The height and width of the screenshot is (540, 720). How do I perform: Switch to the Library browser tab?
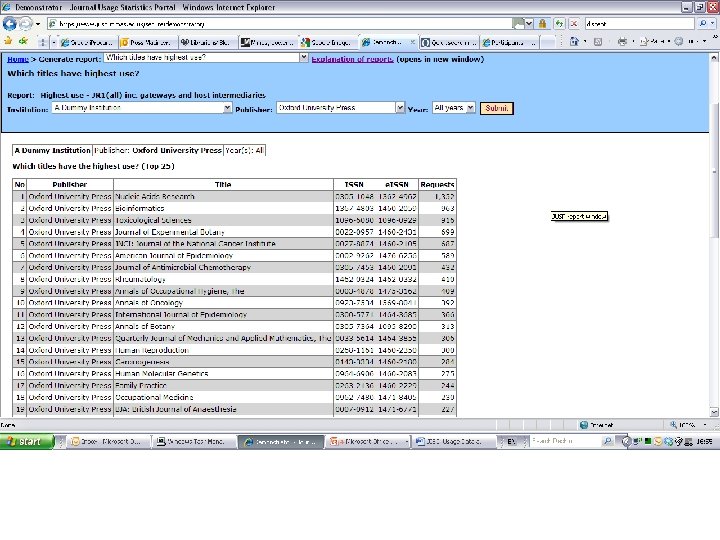[x=207, y=42]
